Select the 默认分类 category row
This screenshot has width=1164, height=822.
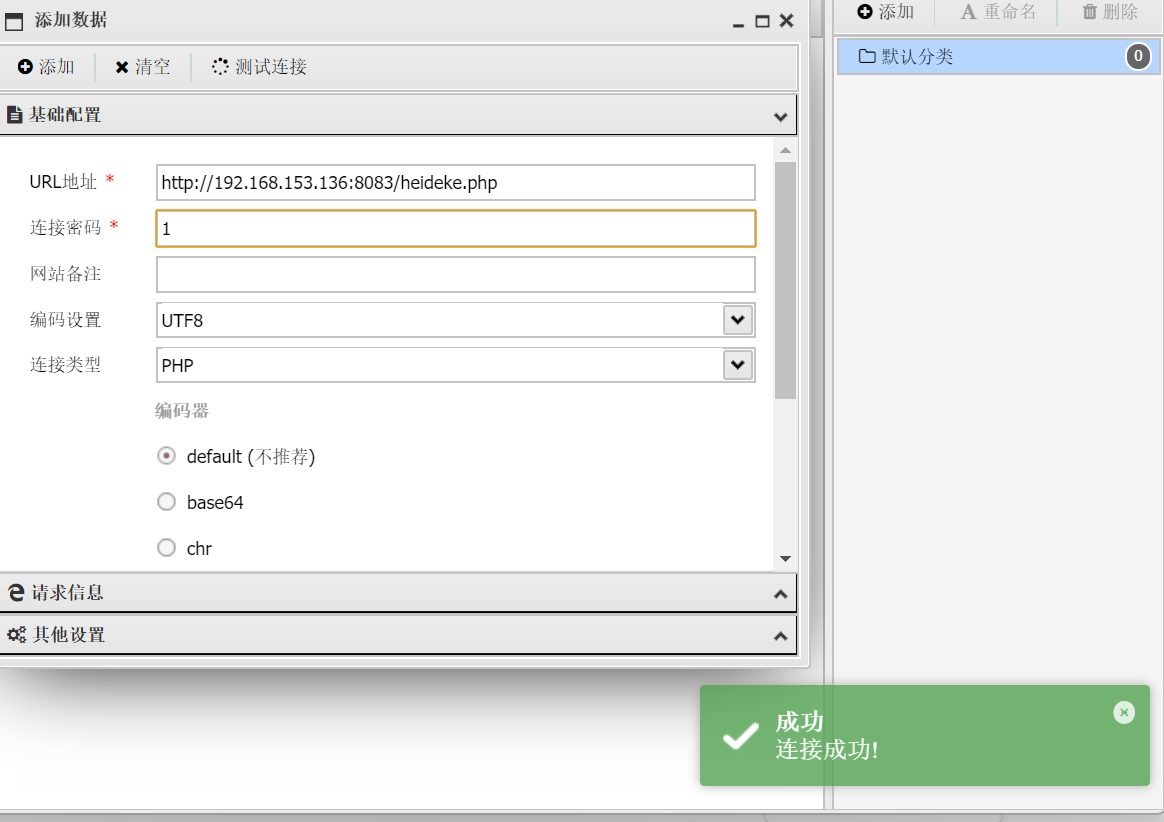[998, 56]
